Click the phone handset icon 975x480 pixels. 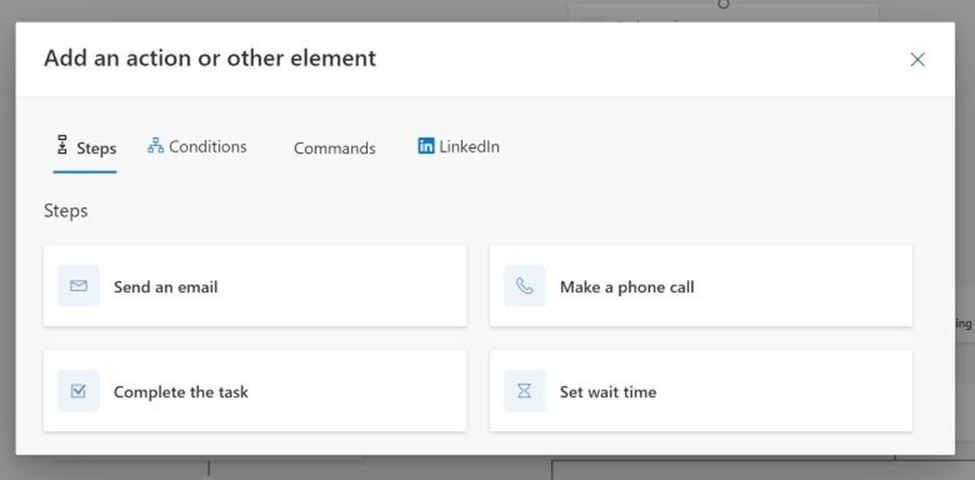point(525,286)
